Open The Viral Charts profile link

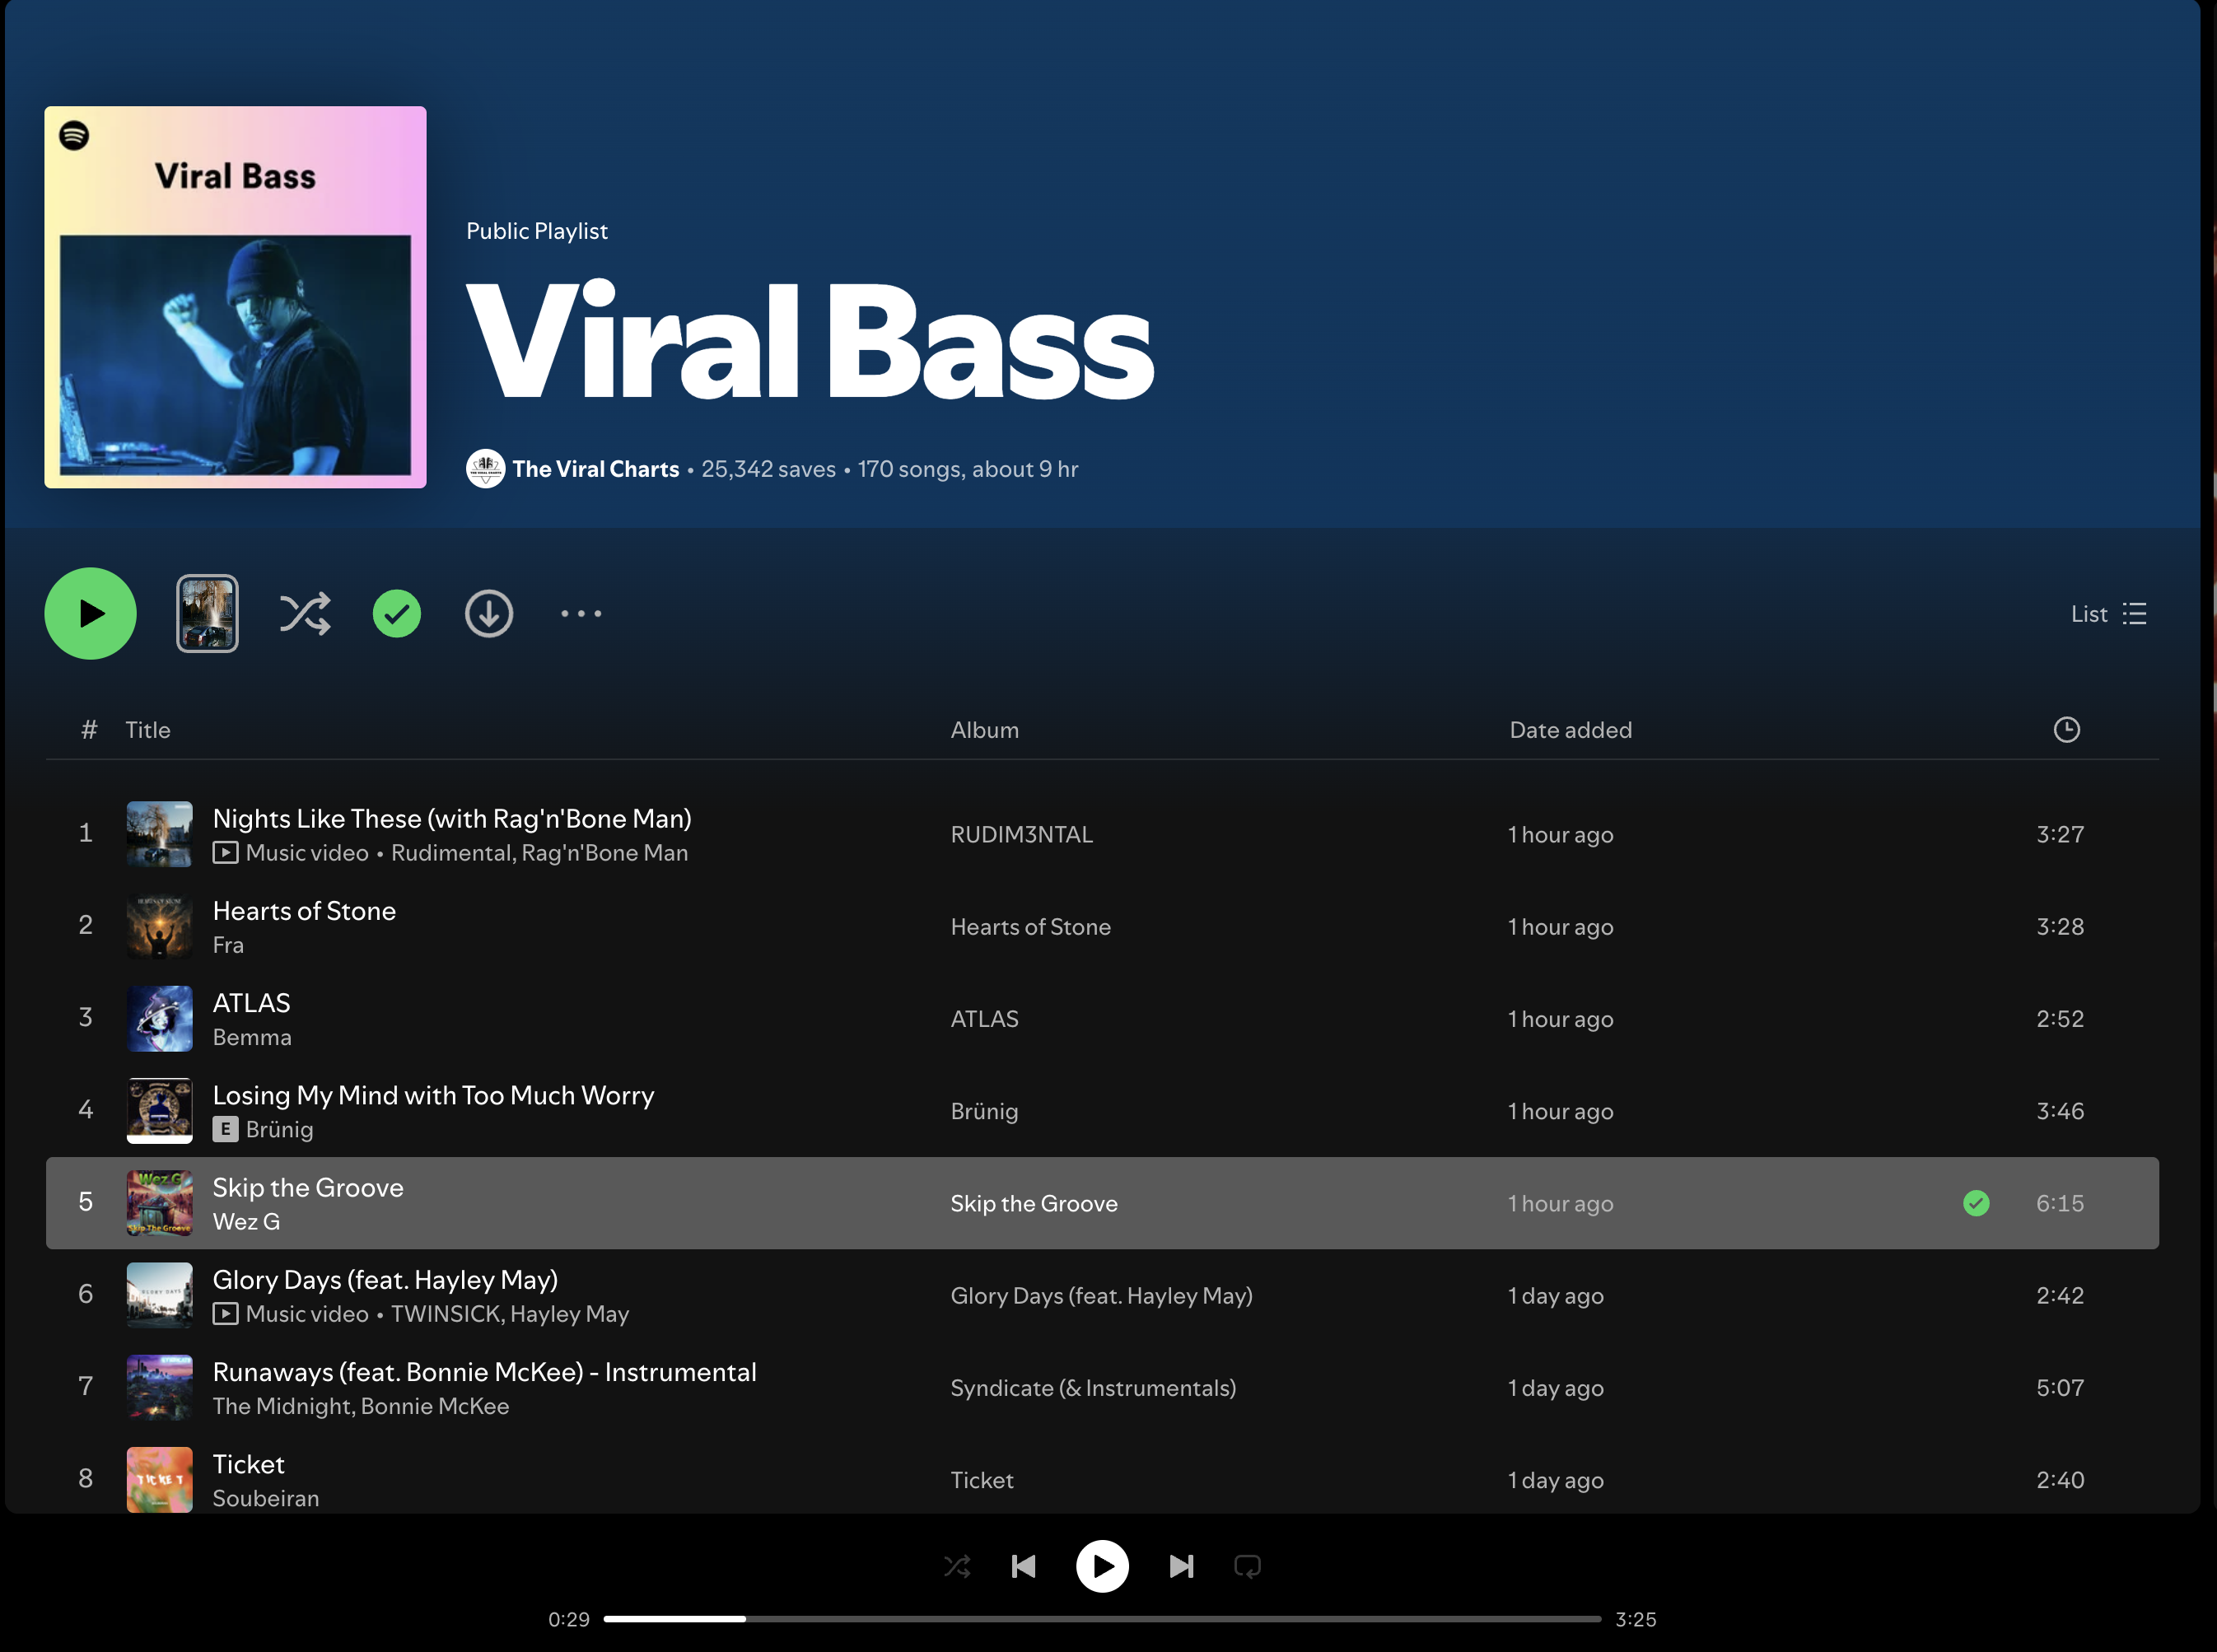click(x=595, y=469)
